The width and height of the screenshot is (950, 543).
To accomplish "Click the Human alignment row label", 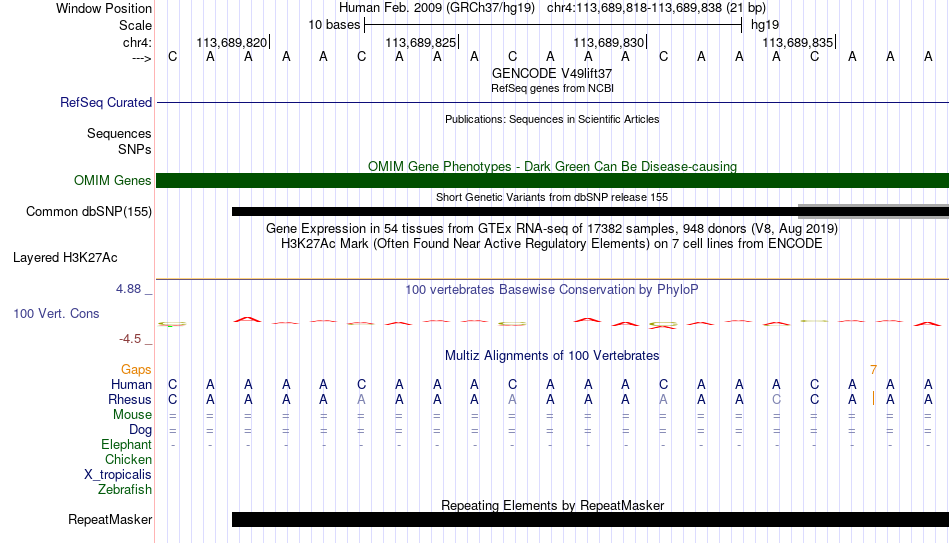I will click(x=131, y=385).
